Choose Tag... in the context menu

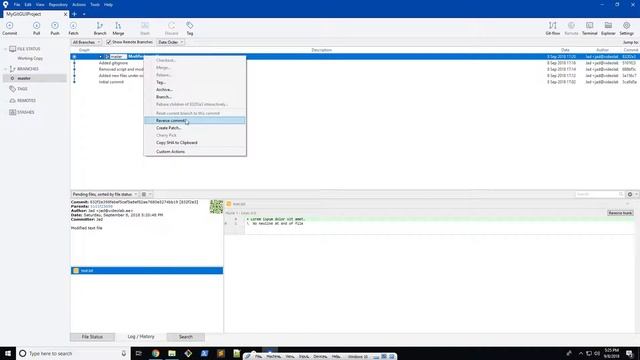[195, 82]
